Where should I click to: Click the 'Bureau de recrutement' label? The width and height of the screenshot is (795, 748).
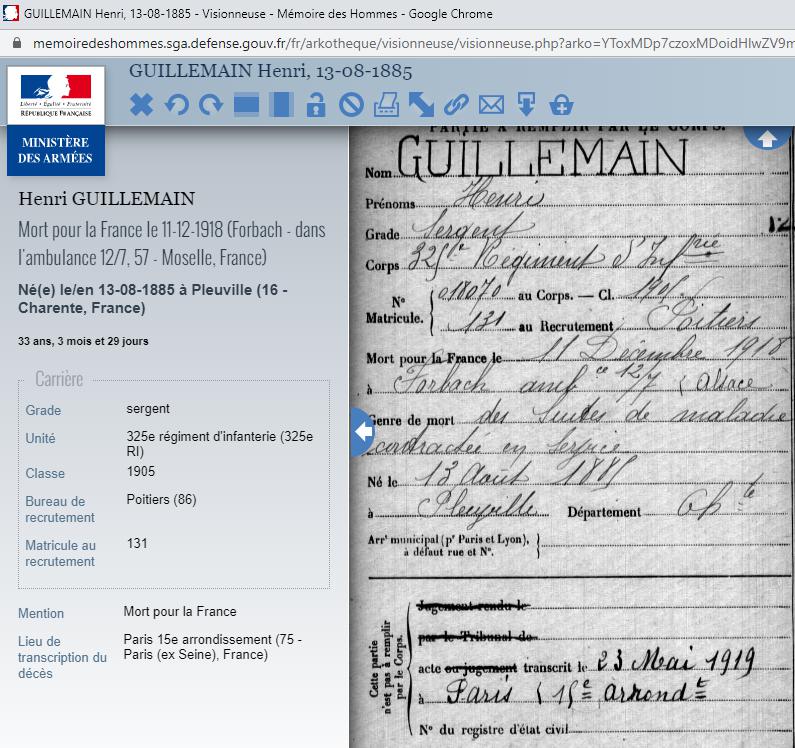pyautogui.click(x=60, y=509)
